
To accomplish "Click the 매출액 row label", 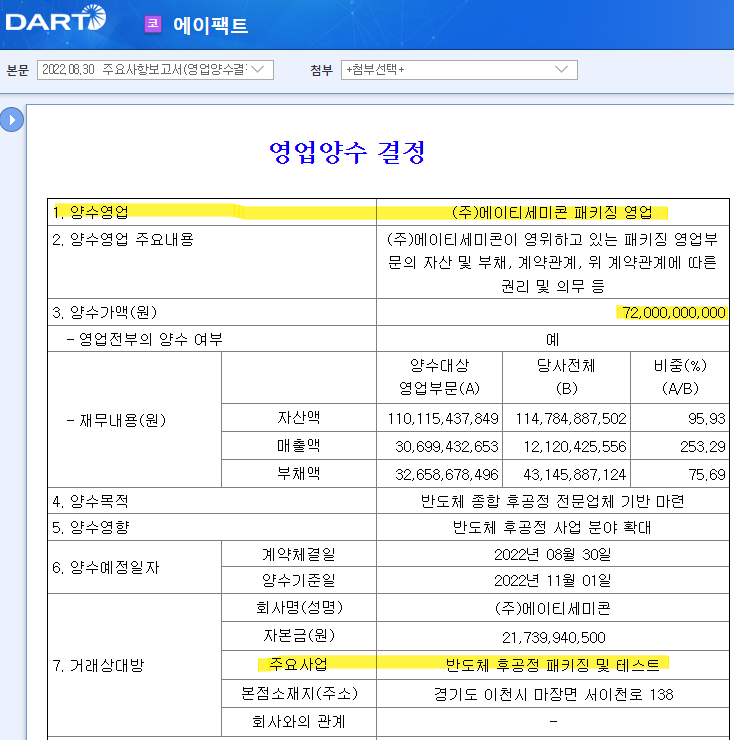I will point(298,446).
